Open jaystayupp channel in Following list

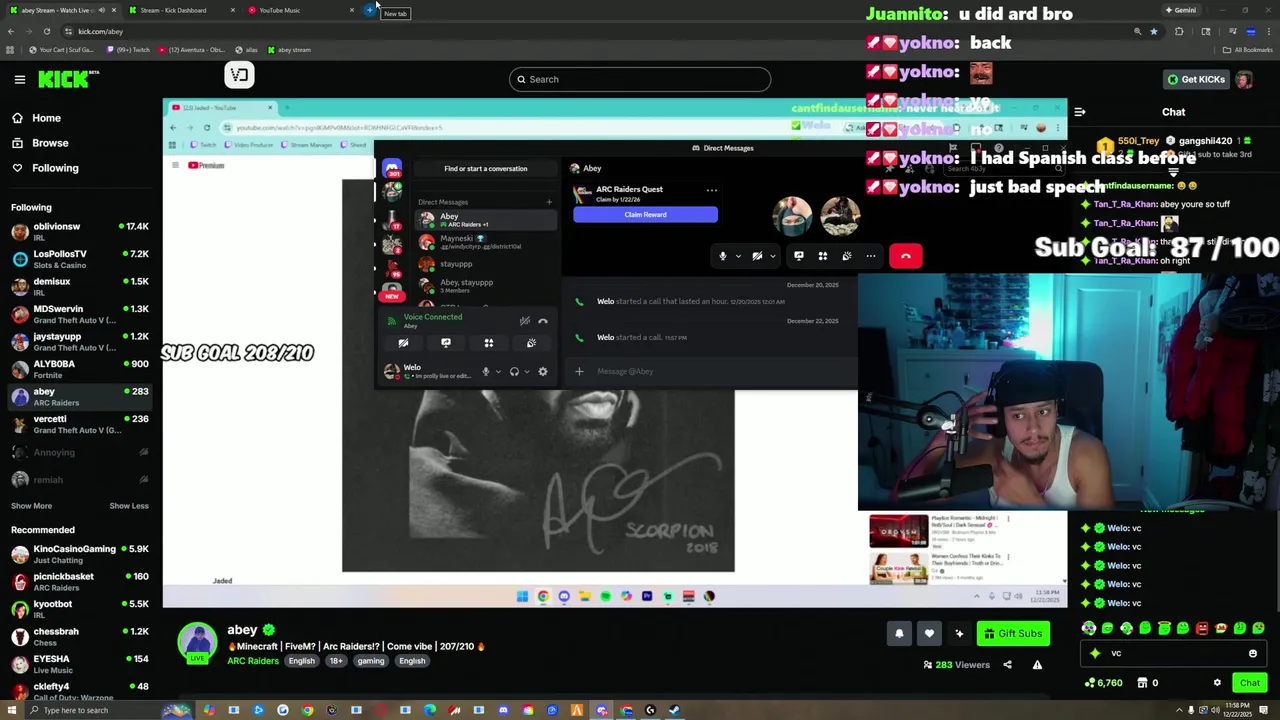(x=80, y=342)
